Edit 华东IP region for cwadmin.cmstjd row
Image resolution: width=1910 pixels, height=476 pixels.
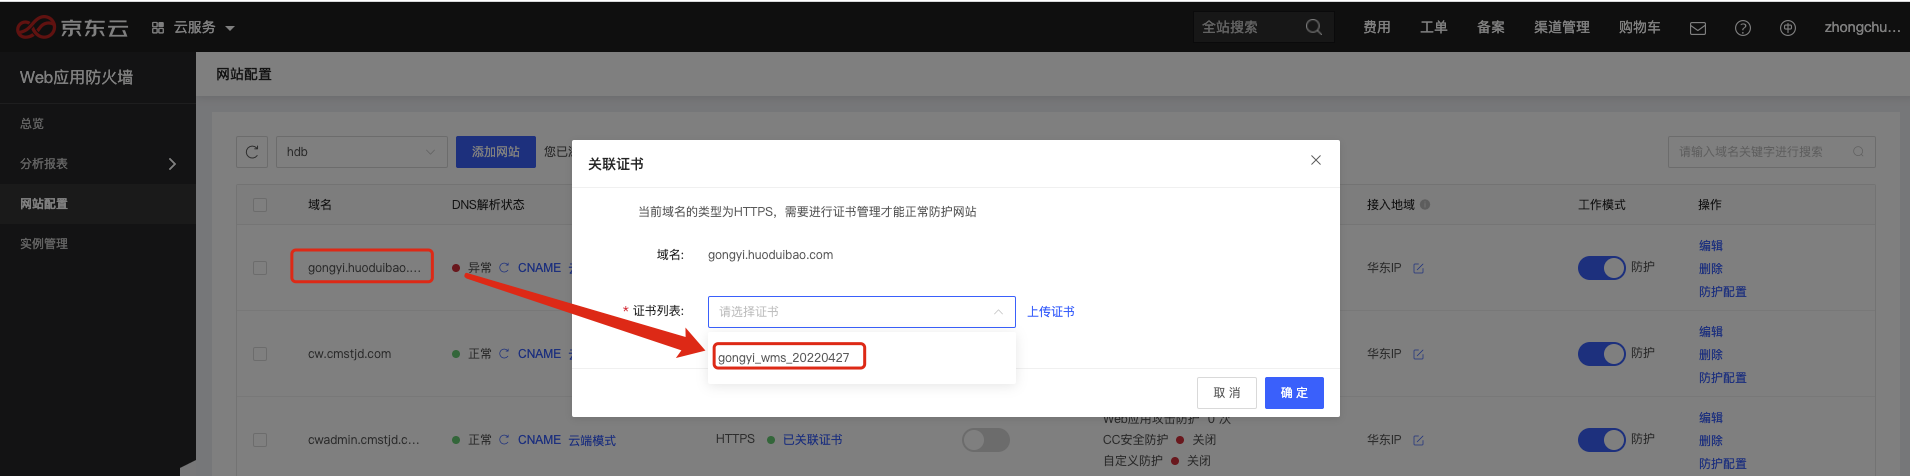[x=1418, y=440]
